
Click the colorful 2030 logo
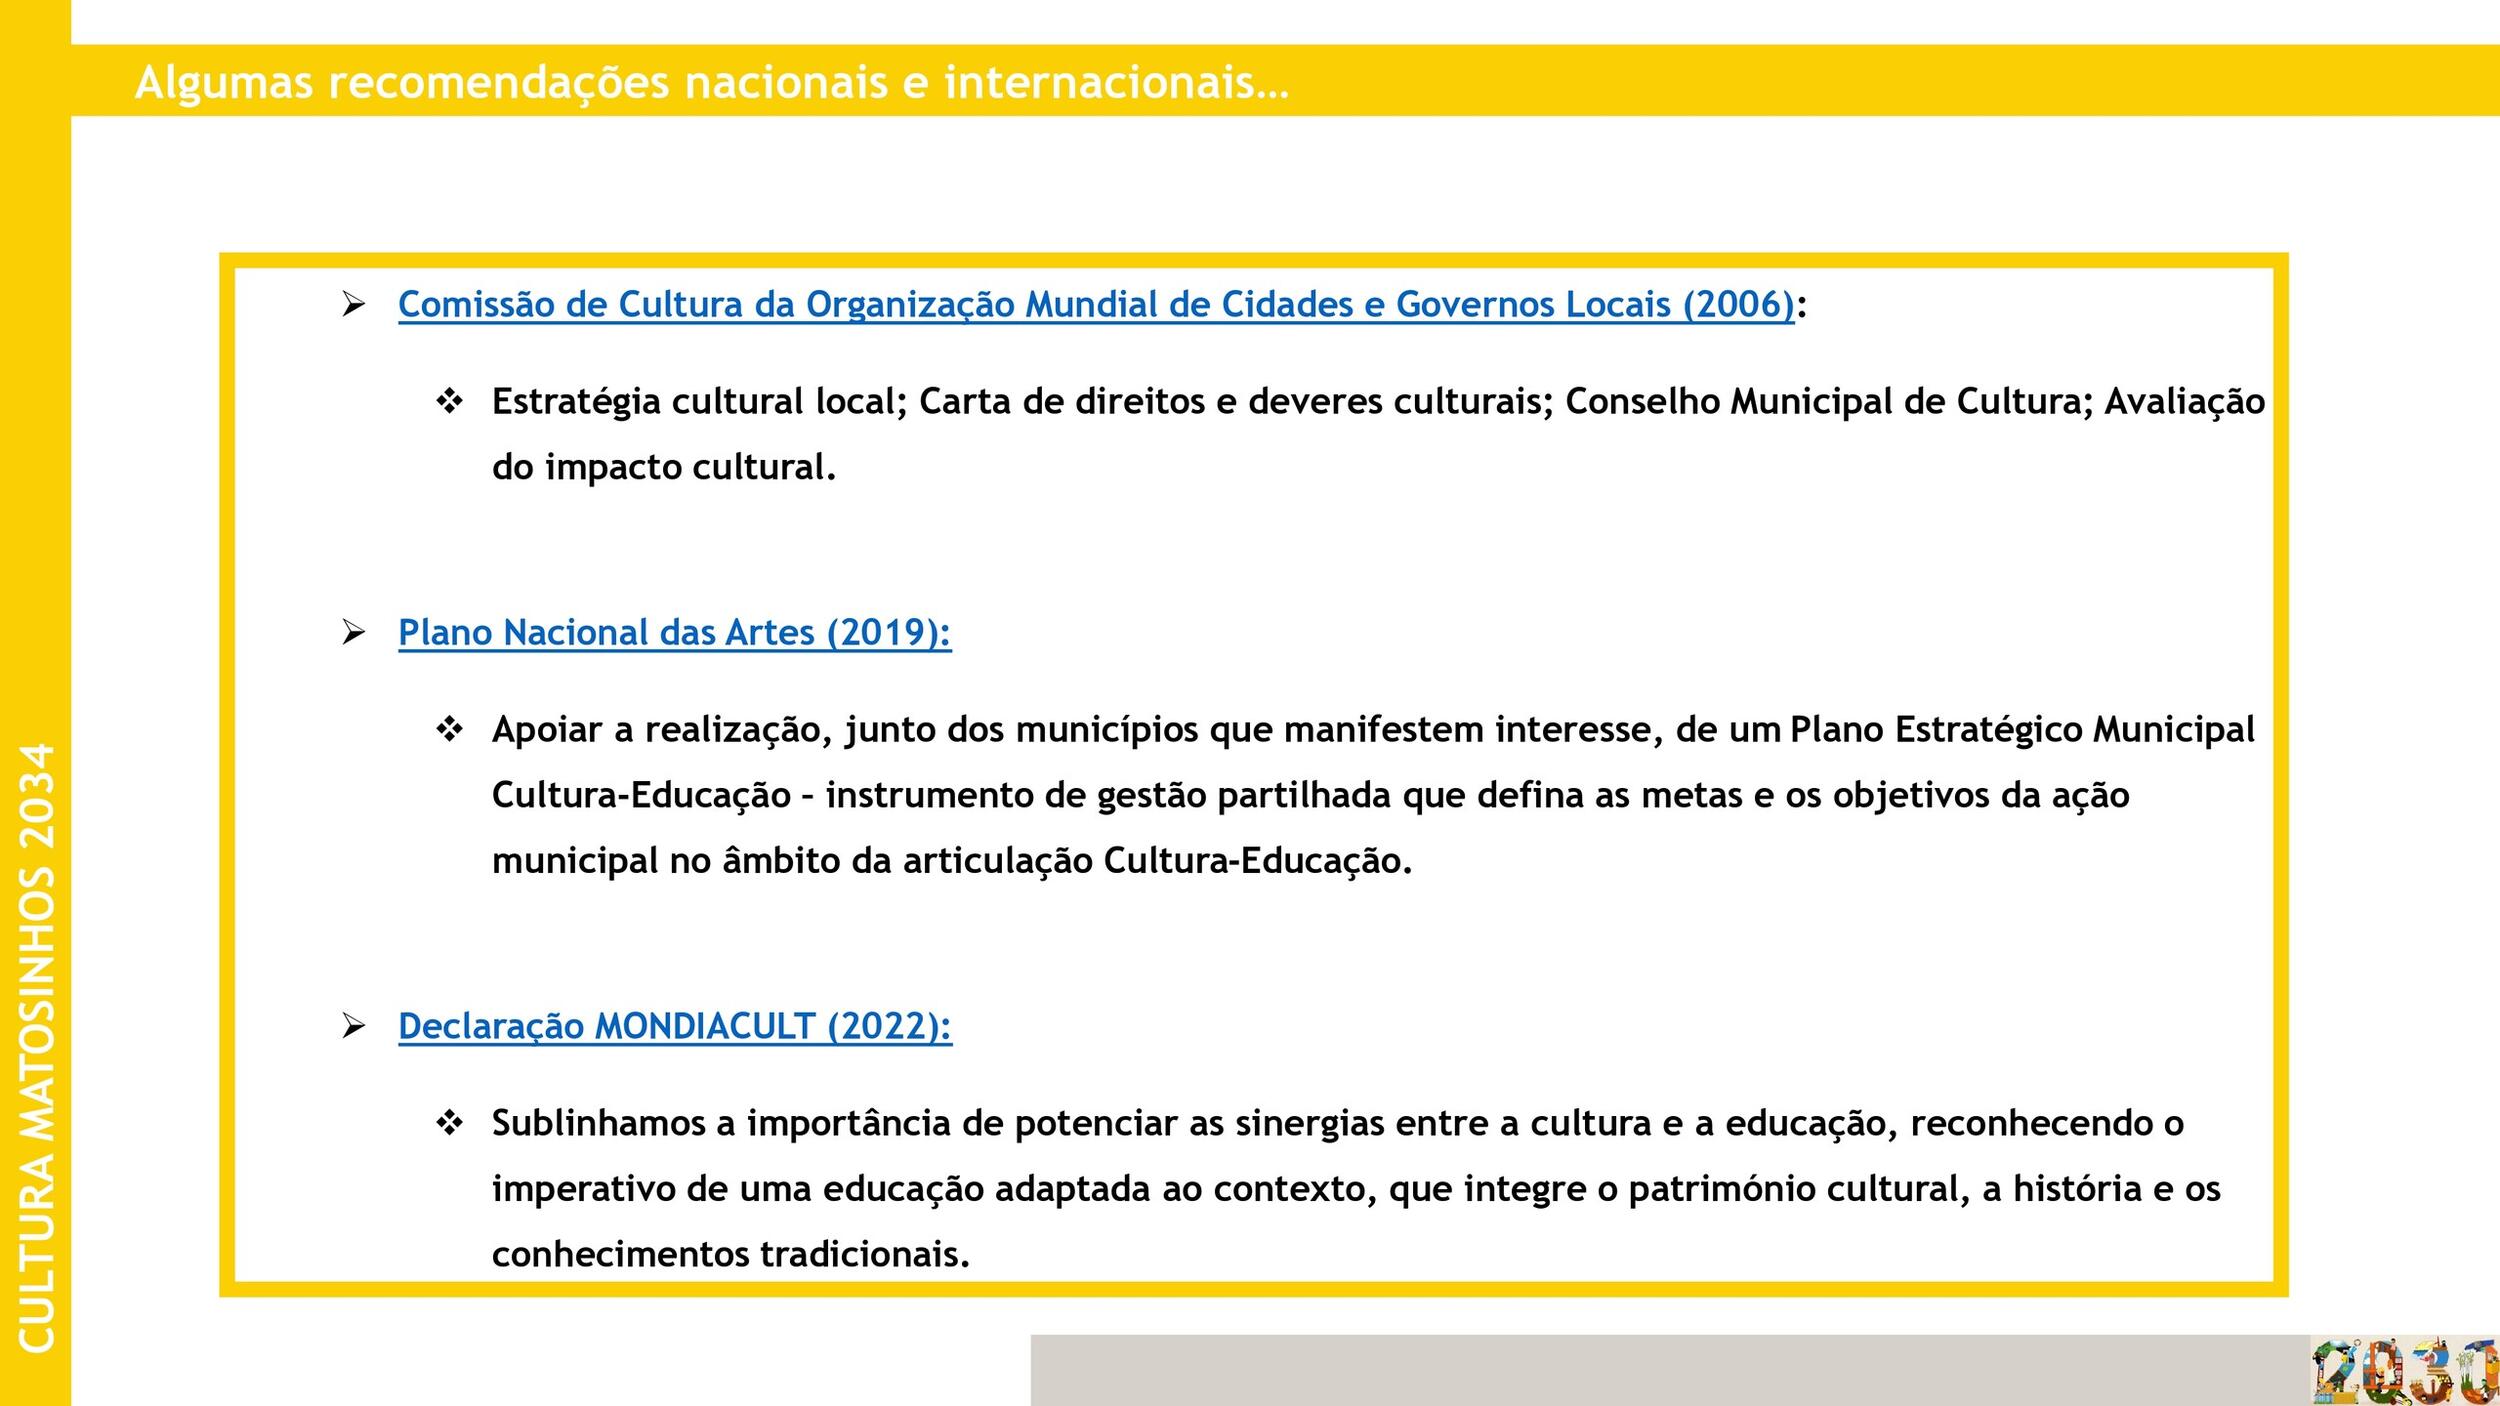coord(2404,1372)
